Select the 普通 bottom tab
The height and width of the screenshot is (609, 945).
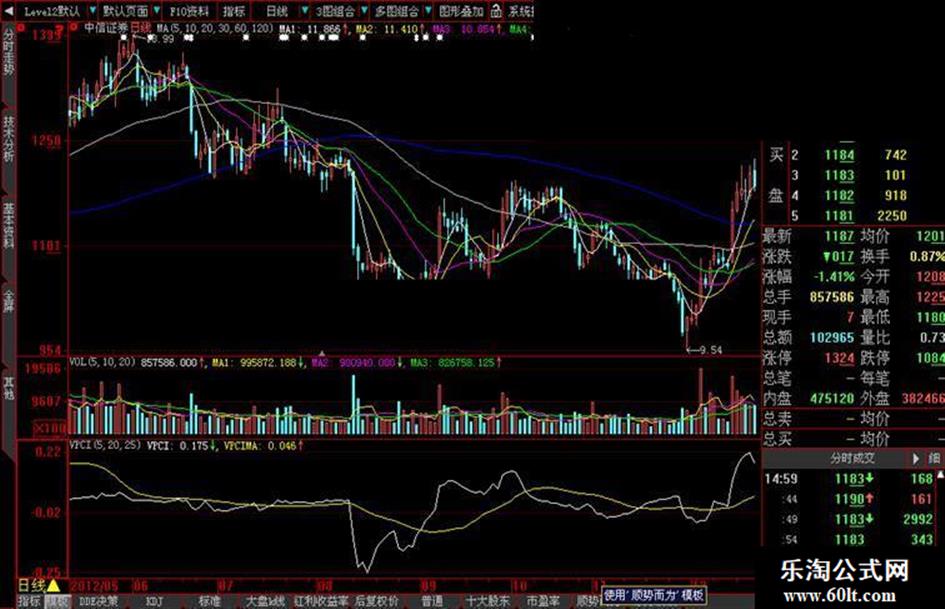(x=432, y=601)
